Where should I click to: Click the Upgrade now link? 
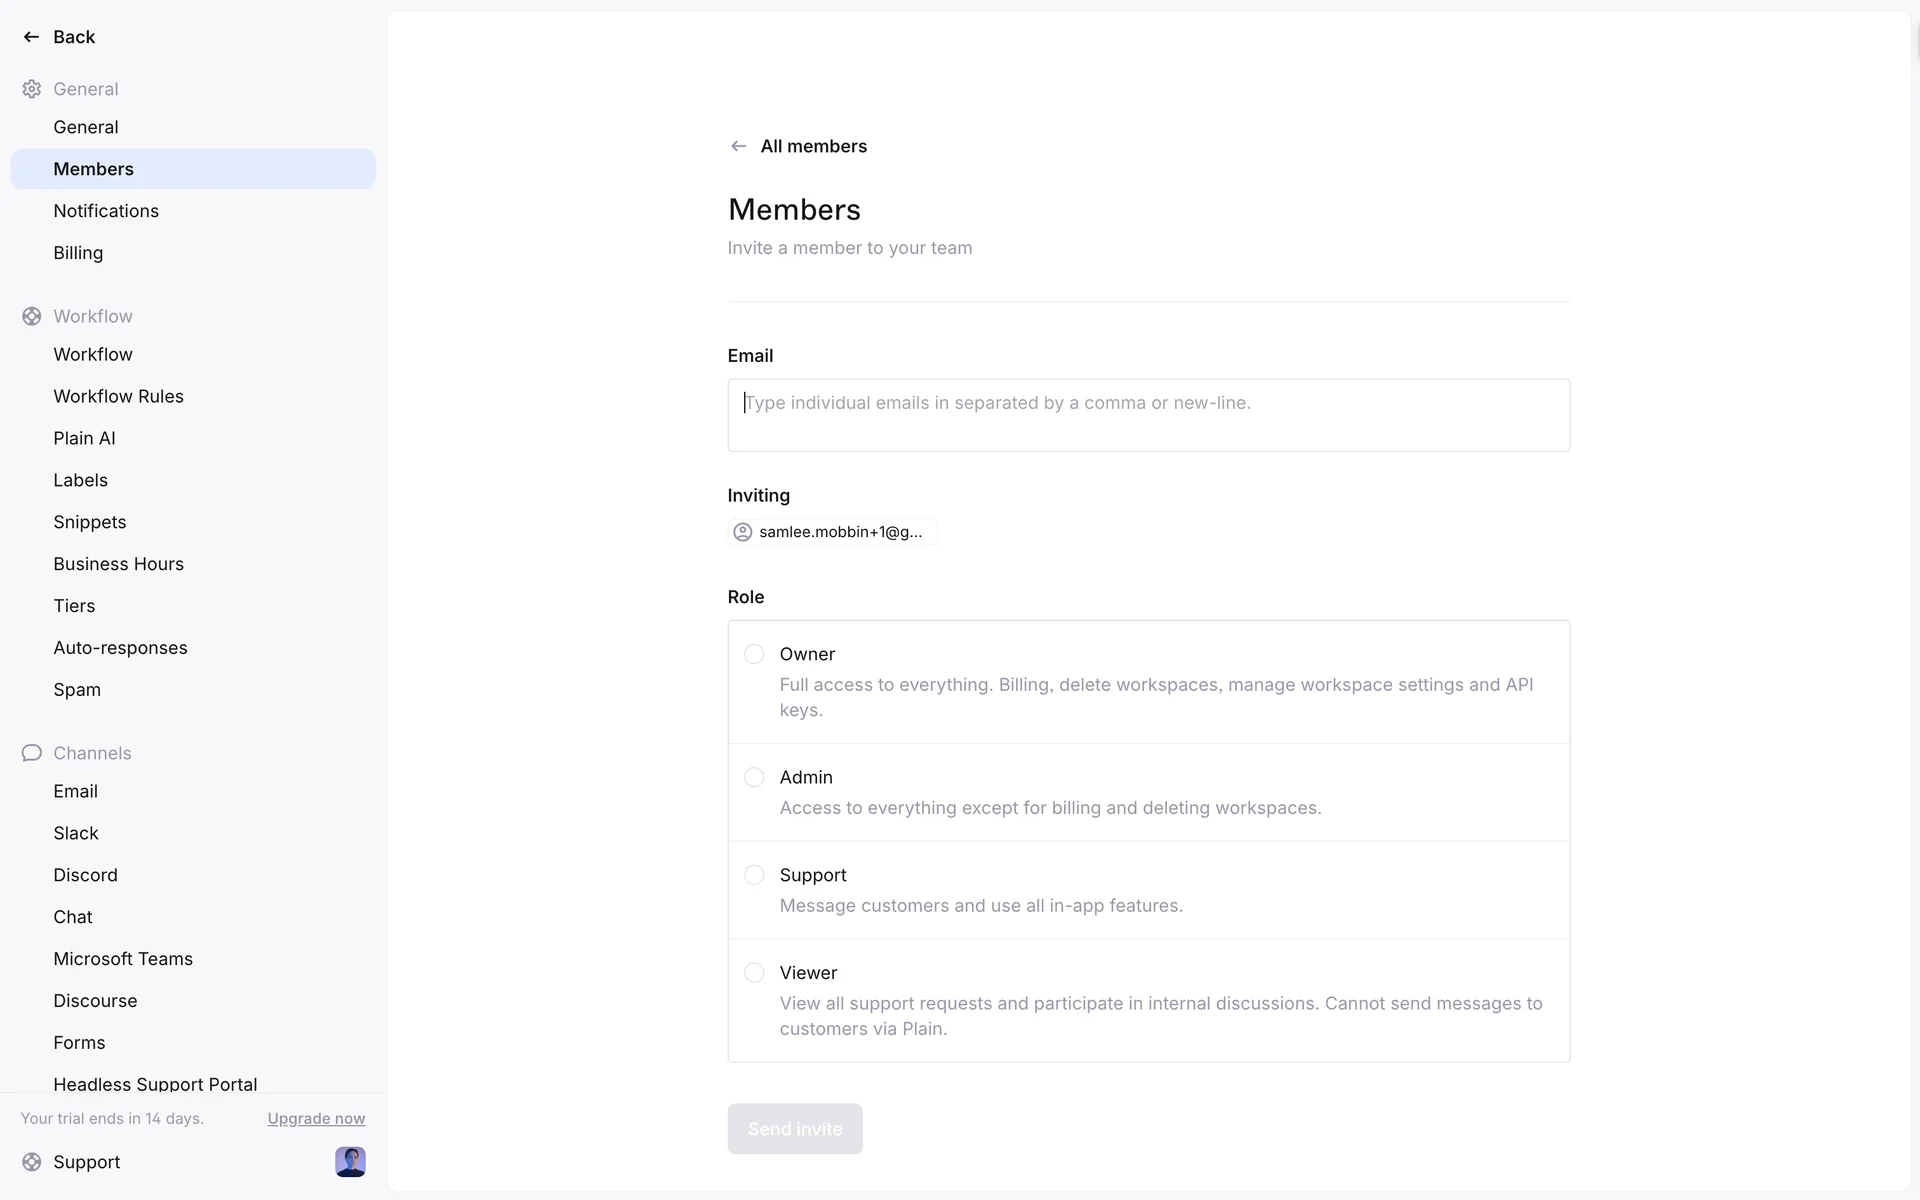316,1119
